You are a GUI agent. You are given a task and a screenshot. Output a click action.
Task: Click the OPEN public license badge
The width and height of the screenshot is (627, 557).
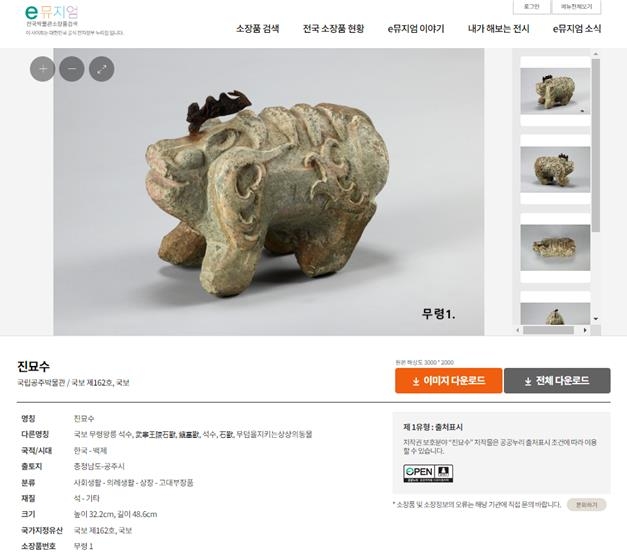428,473
